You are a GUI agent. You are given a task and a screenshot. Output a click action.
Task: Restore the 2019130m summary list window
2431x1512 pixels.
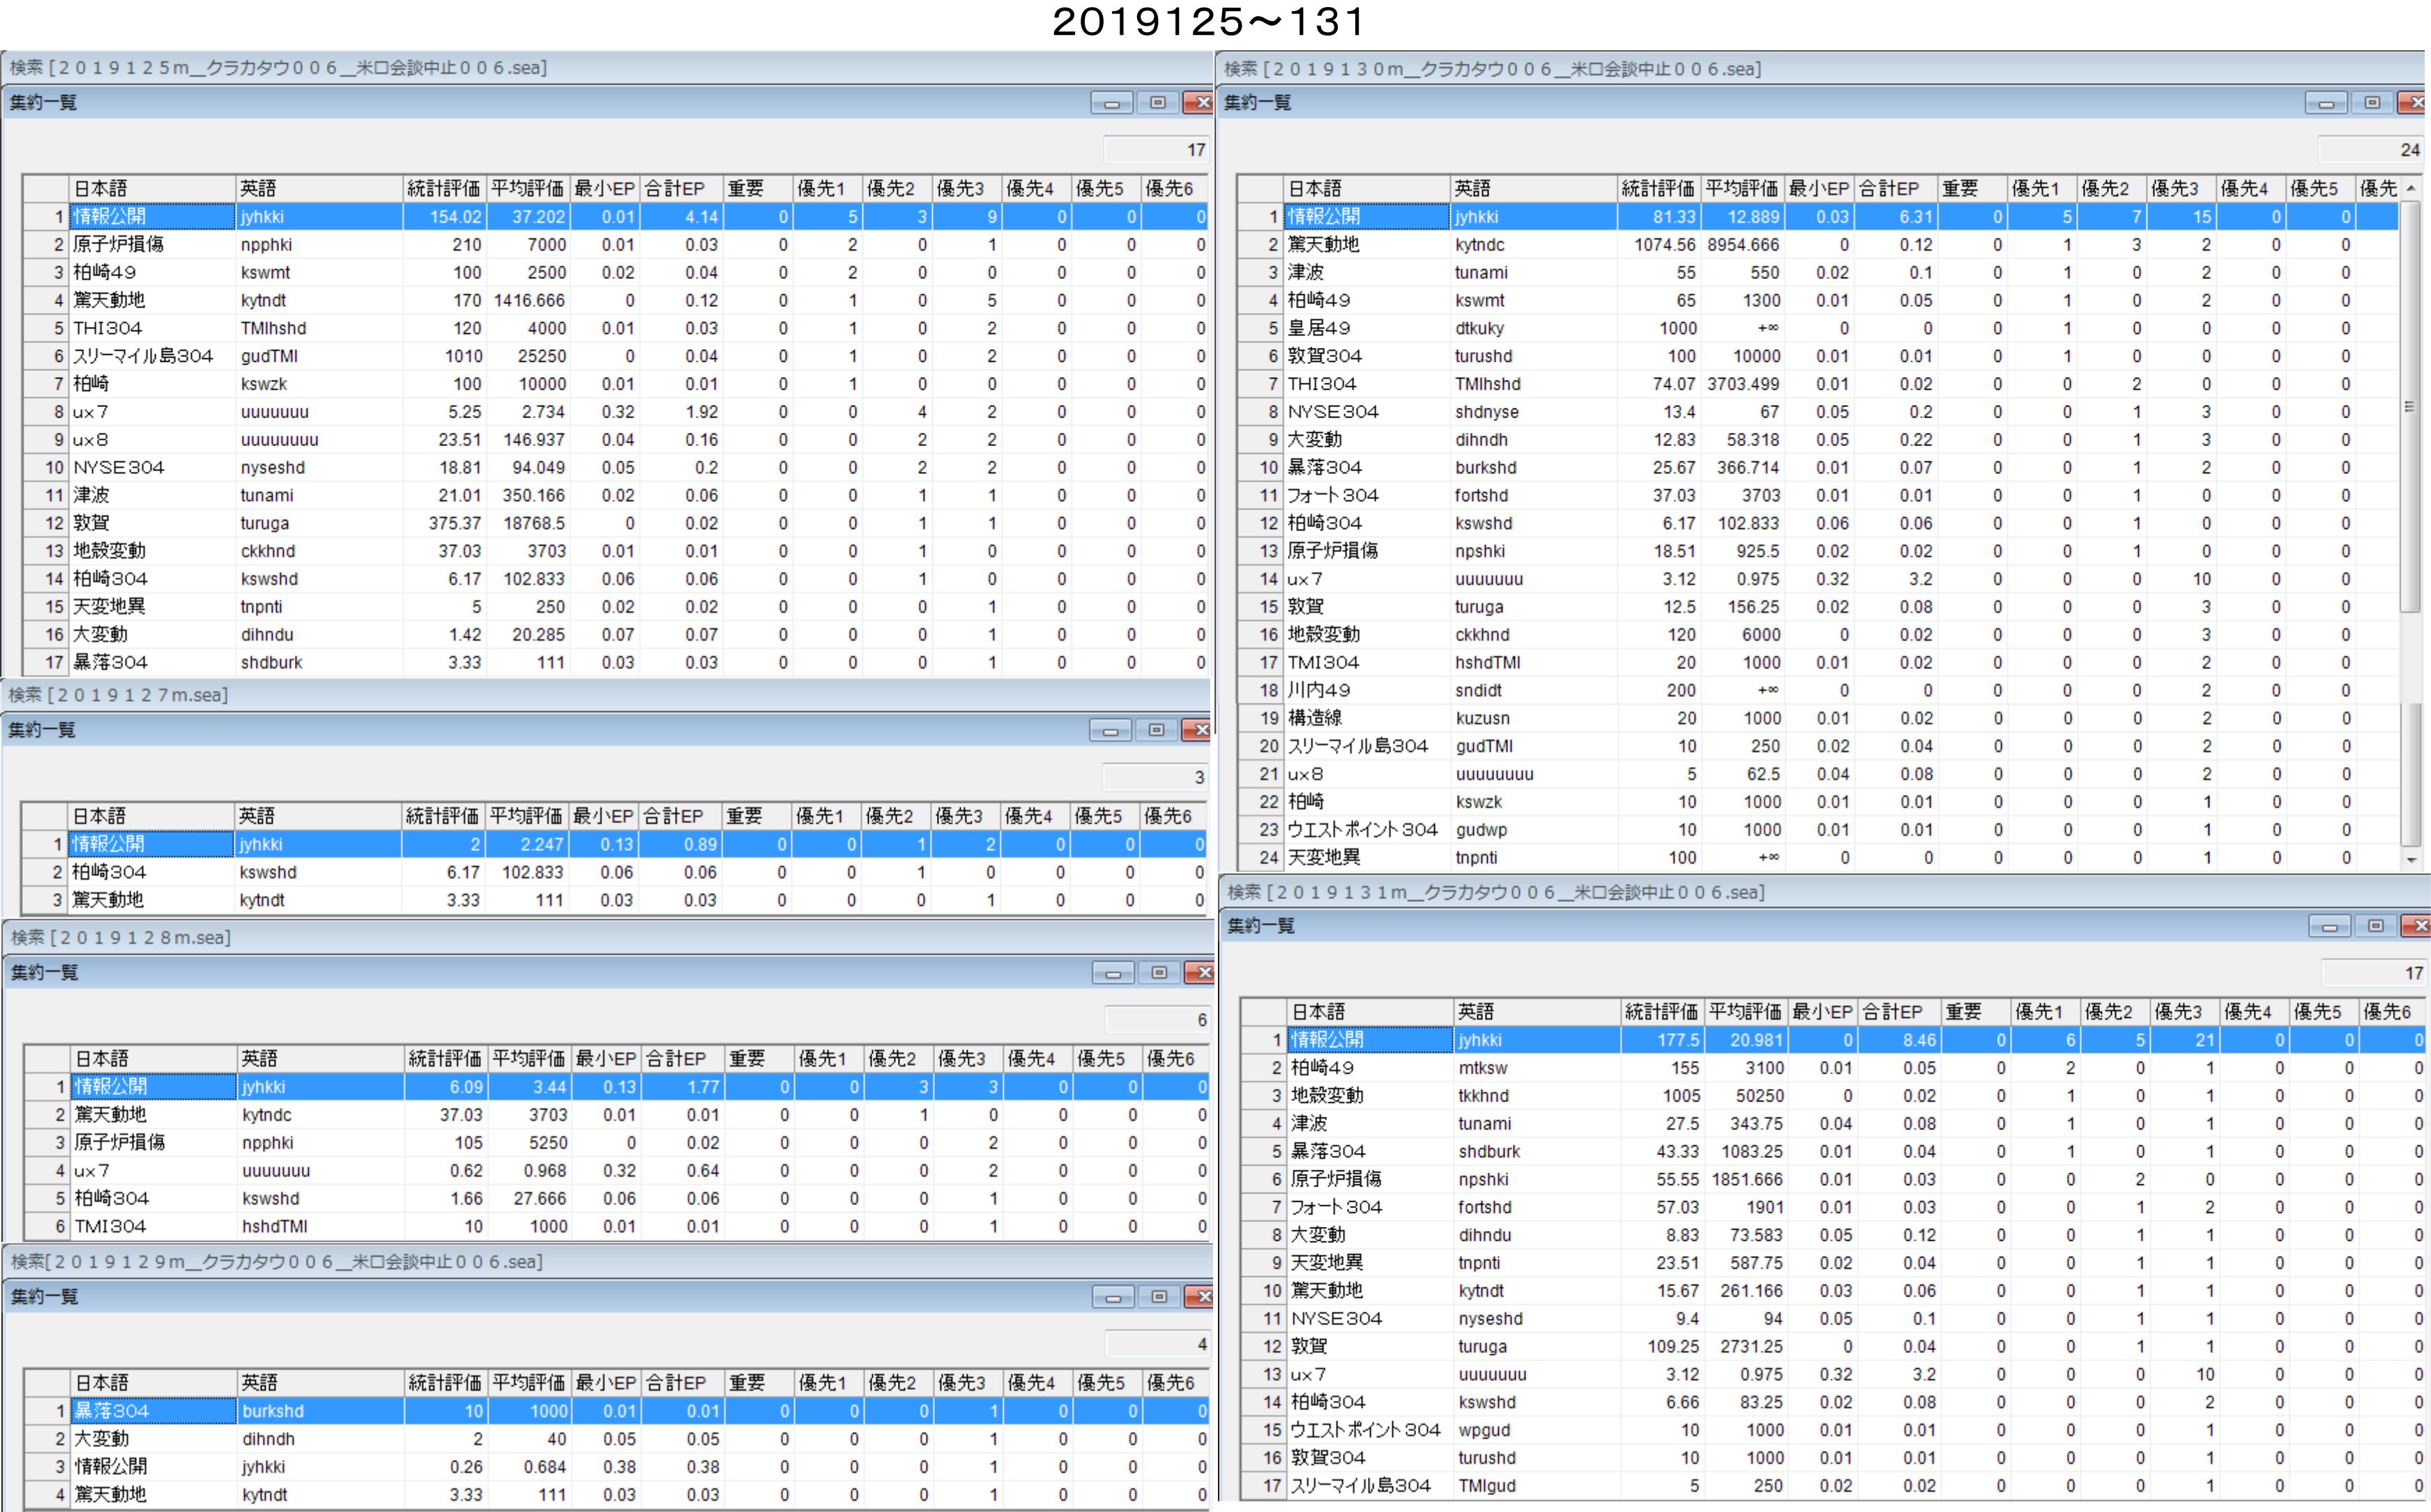coord(2371,103)
